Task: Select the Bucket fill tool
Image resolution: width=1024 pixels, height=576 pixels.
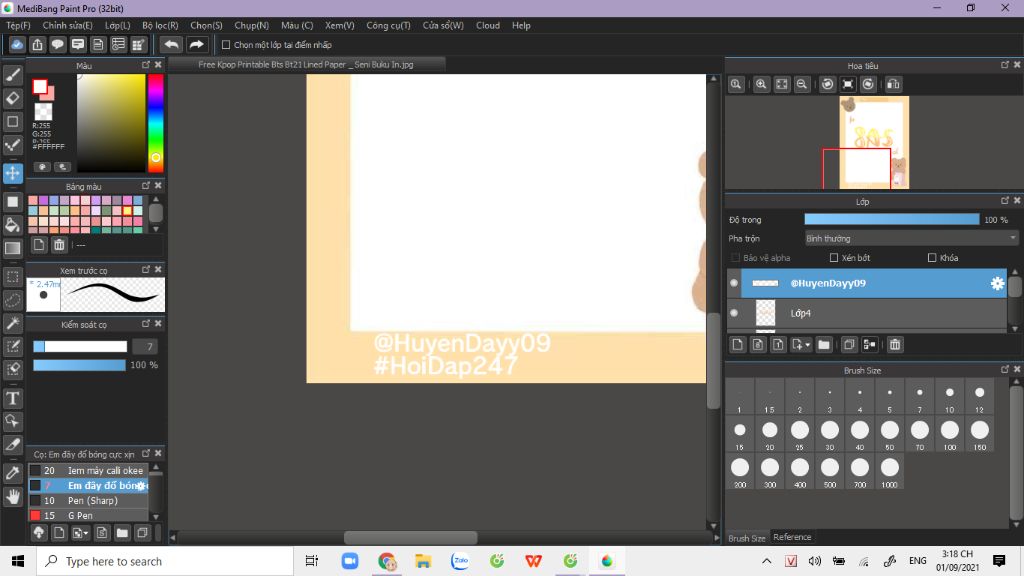Action: coord(12,225)
